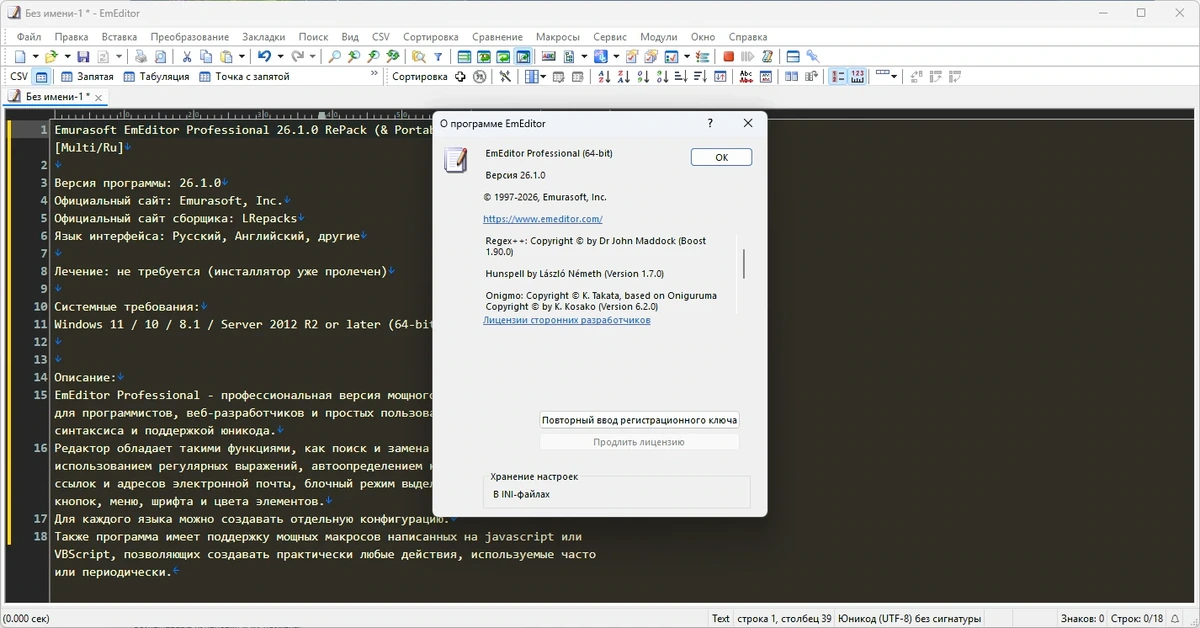Click the Сортировка label button
The width and height of the screenshot is (1200, 628).
coord(420,77)
